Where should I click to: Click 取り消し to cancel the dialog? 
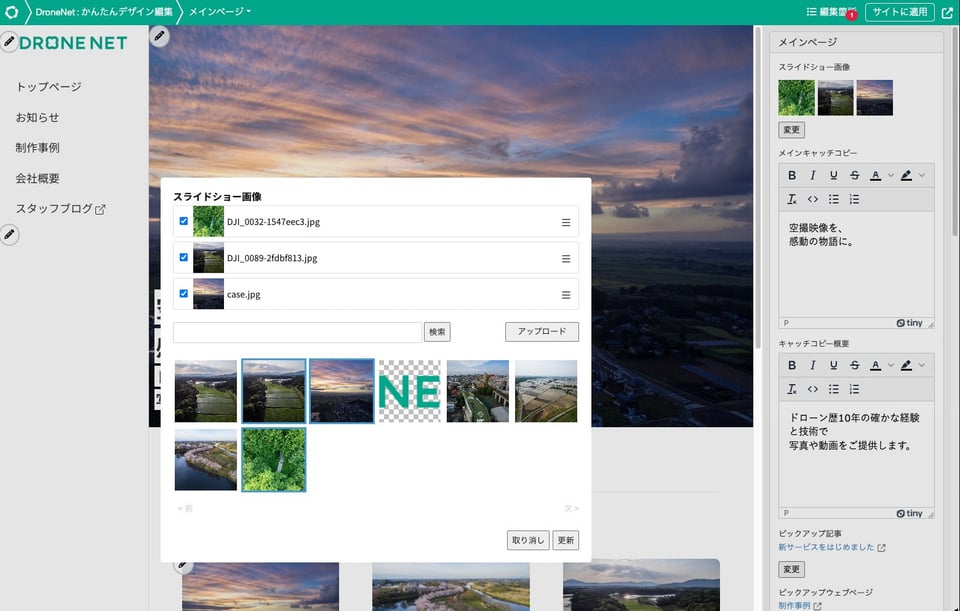[528, 540]
